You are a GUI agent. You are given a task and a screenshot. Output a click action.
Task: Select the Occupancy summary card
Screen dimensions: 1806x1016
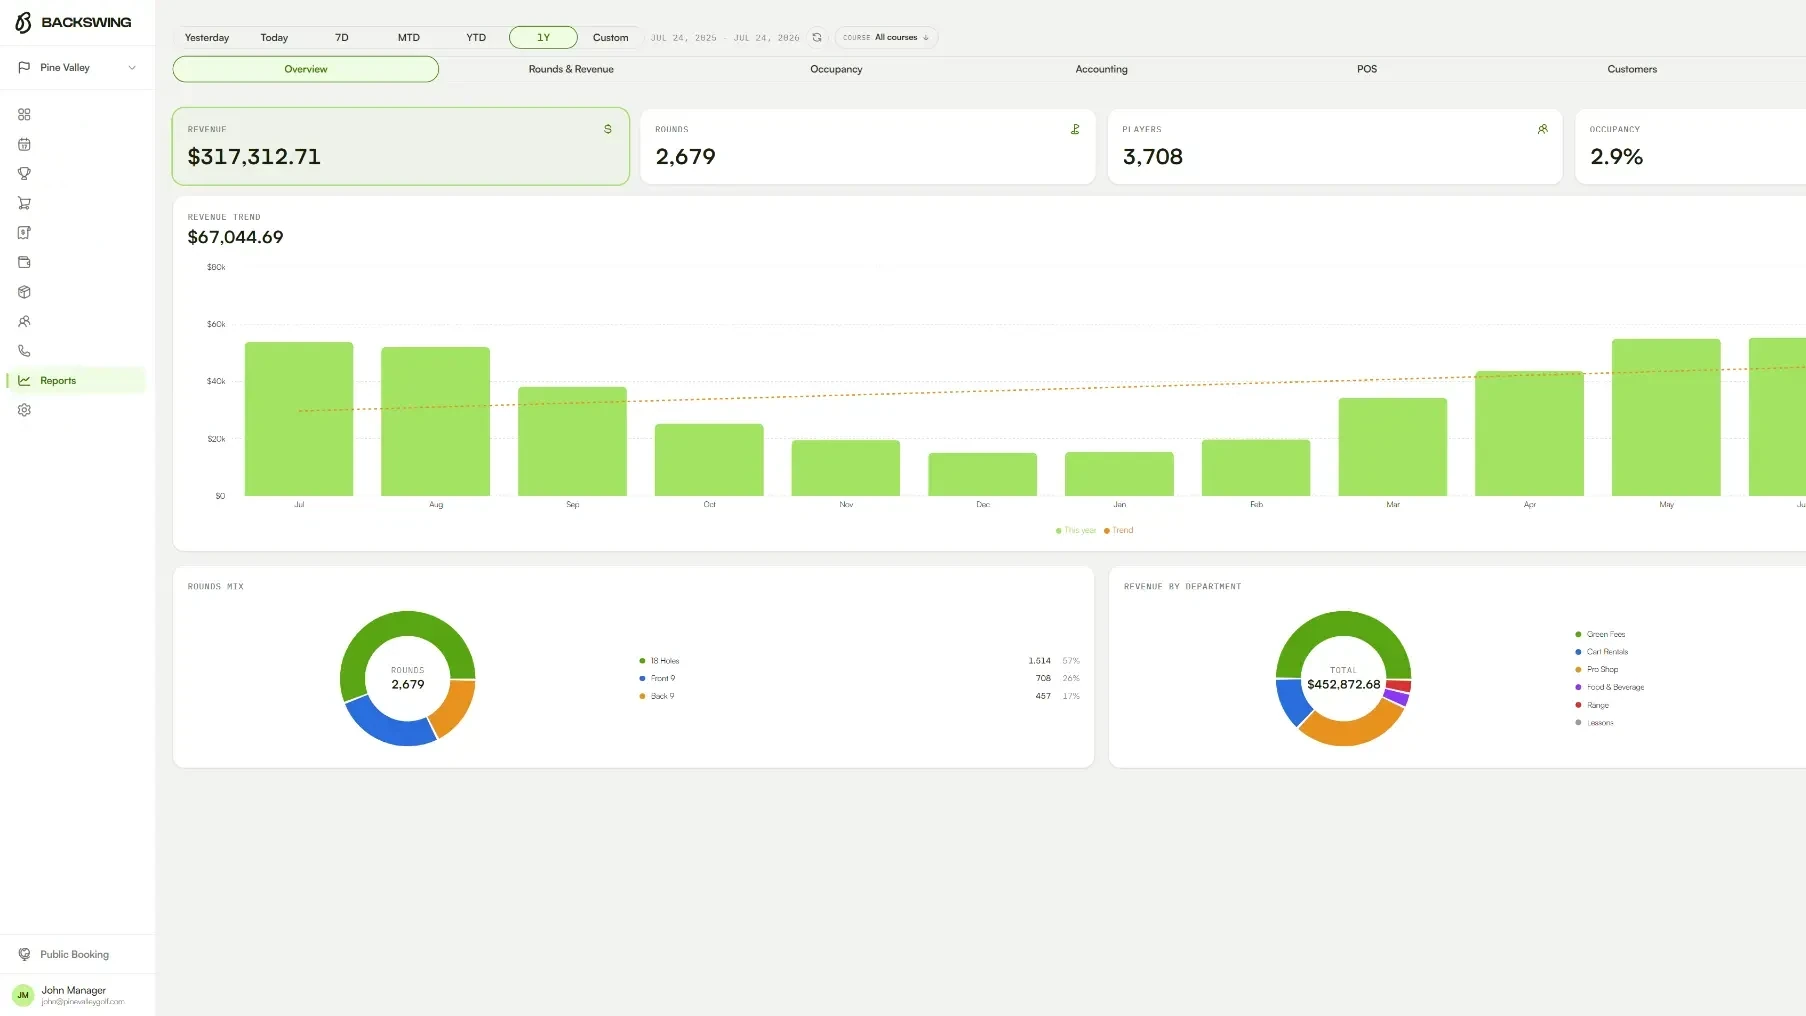1690,146
